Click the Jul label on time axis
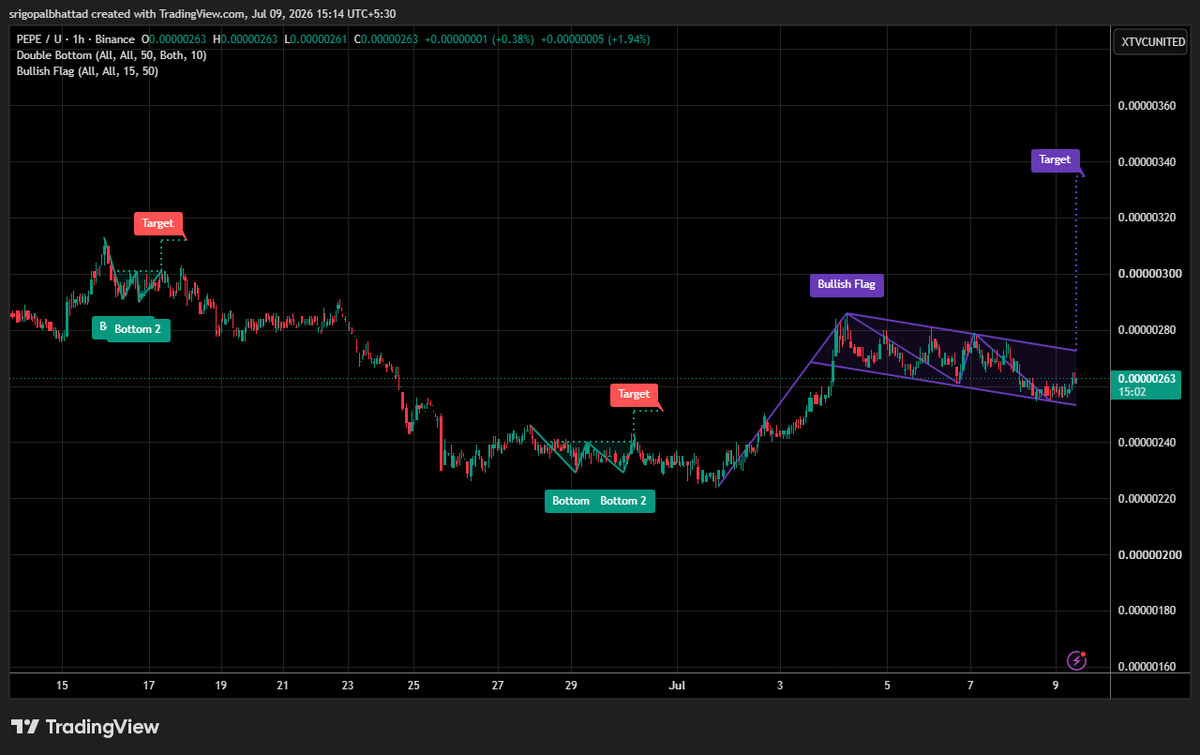This screenshot has height=755, width=1200. (x=677, y=686)
